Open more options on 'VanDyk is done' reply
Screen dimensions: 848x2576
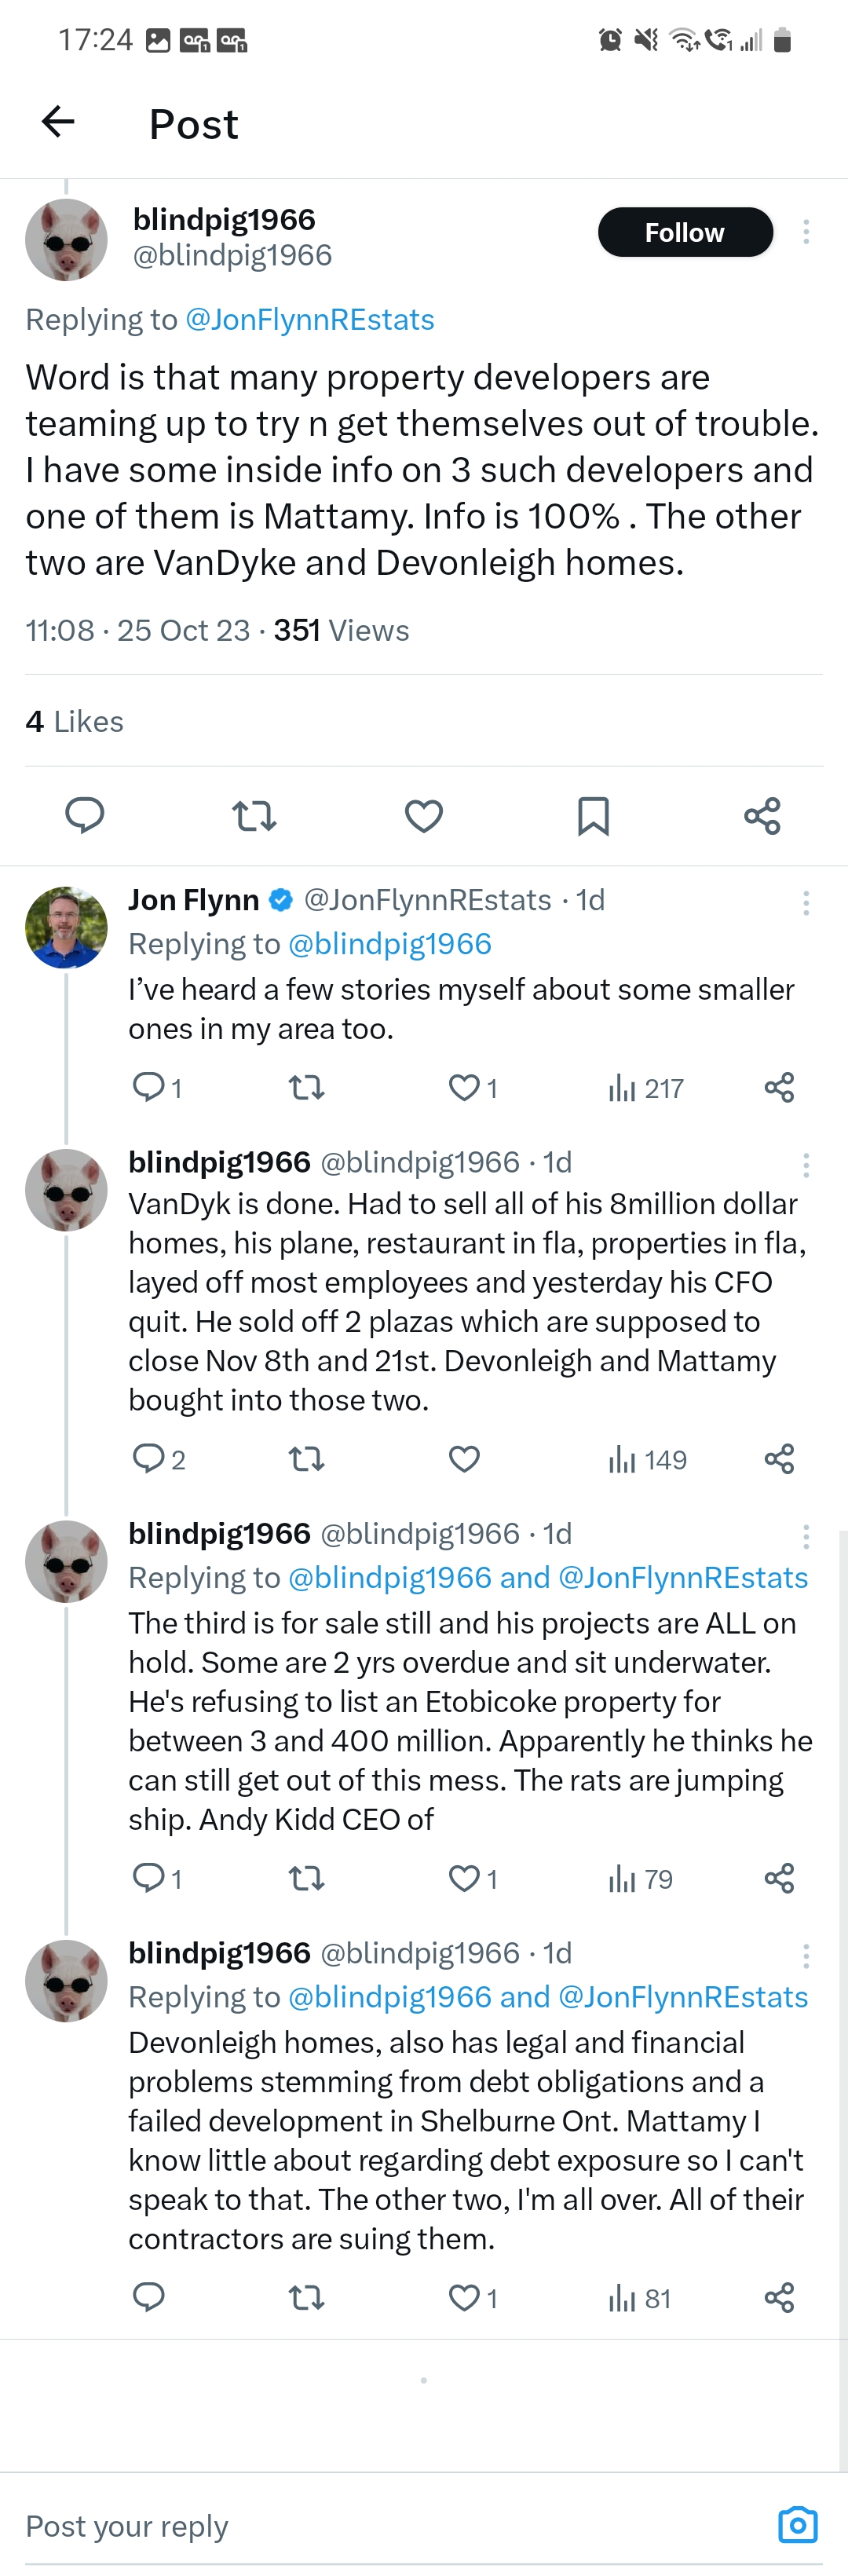[x=806, y=1165]
